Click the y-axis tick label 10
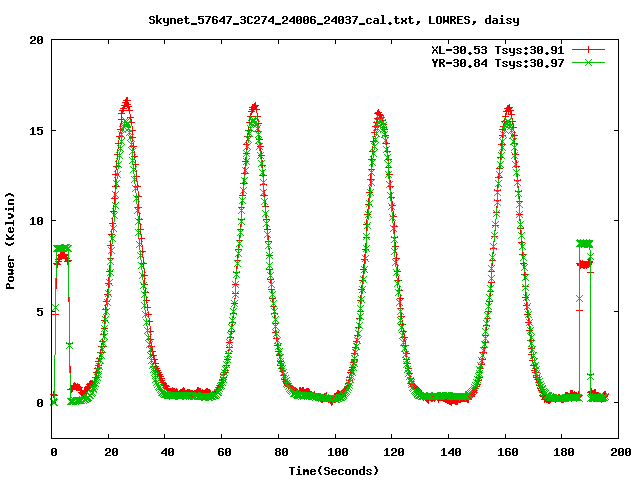The width and height of the screenshot is (640, 480). tap(36, 221)
